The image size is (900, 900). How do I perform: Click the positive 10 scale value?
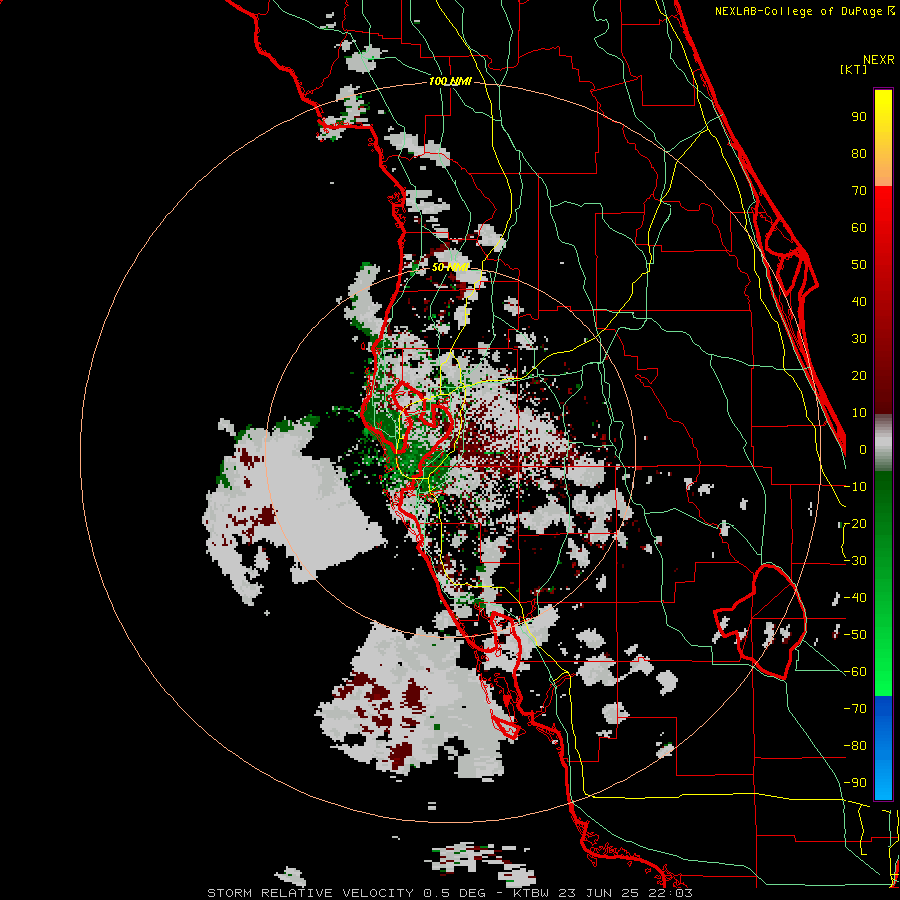click(x=859, y=413)
